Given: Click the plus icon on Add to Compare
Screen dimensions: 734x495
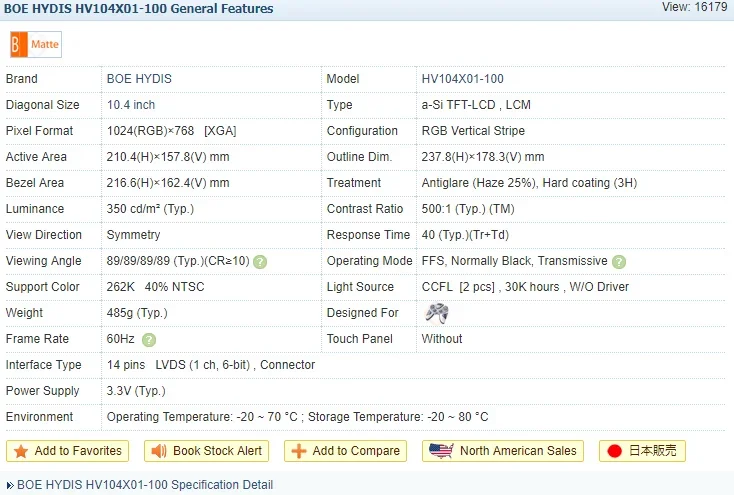Looking at the screenshot, I should 299,451.
